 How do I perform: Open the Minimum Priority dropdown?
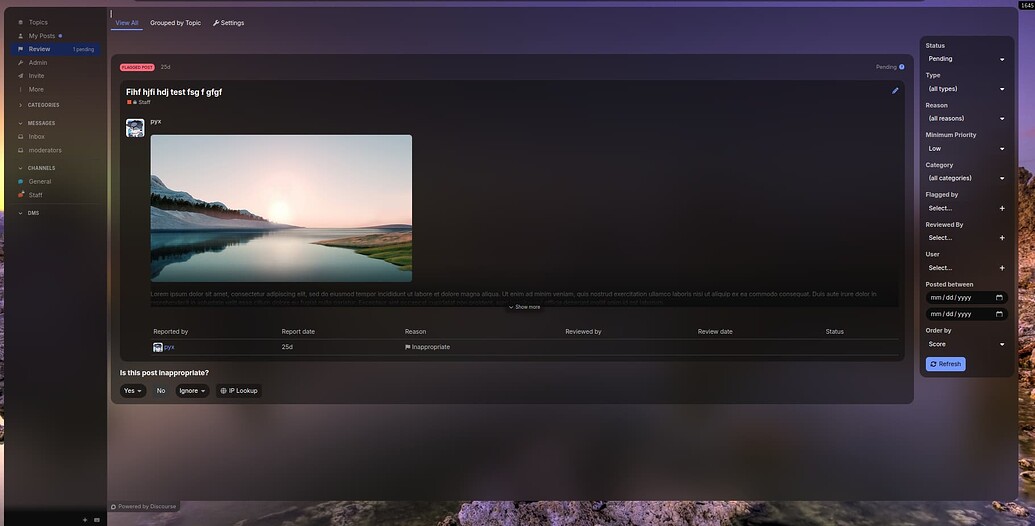tap(966, 148)
